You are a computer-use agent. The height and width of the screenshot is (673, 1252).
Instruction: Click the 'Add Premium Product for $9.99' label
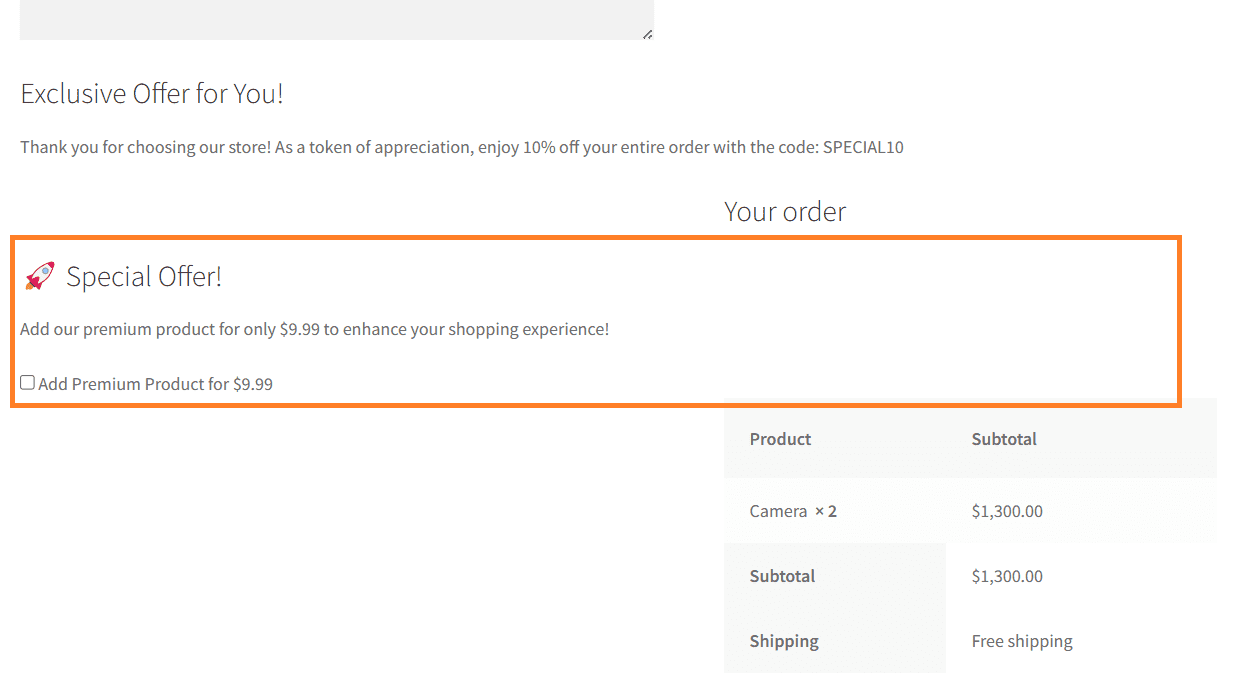[155, 384]
